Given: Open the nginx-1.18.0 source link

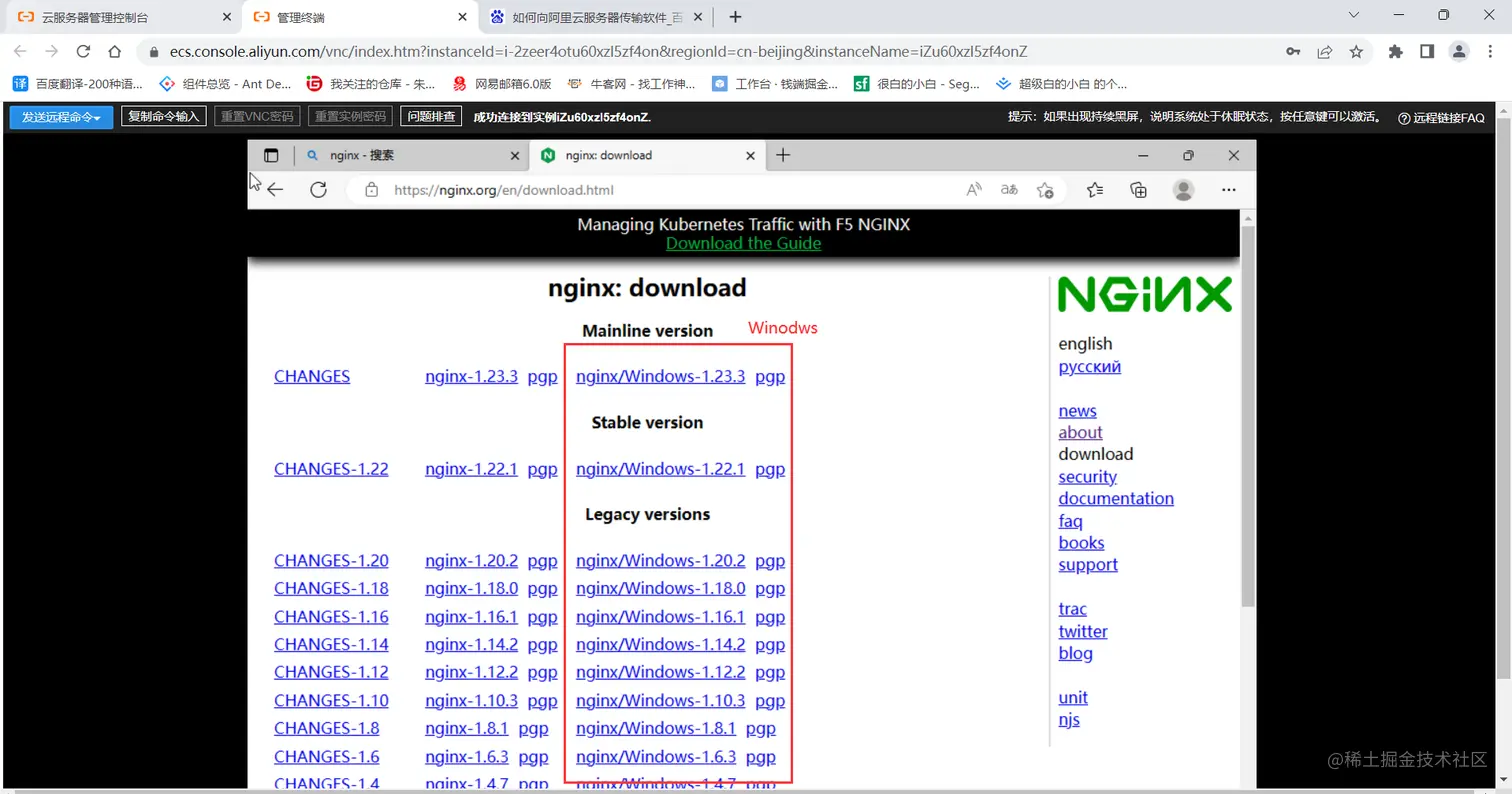Looking at the screenshot, I should (471, 588).
